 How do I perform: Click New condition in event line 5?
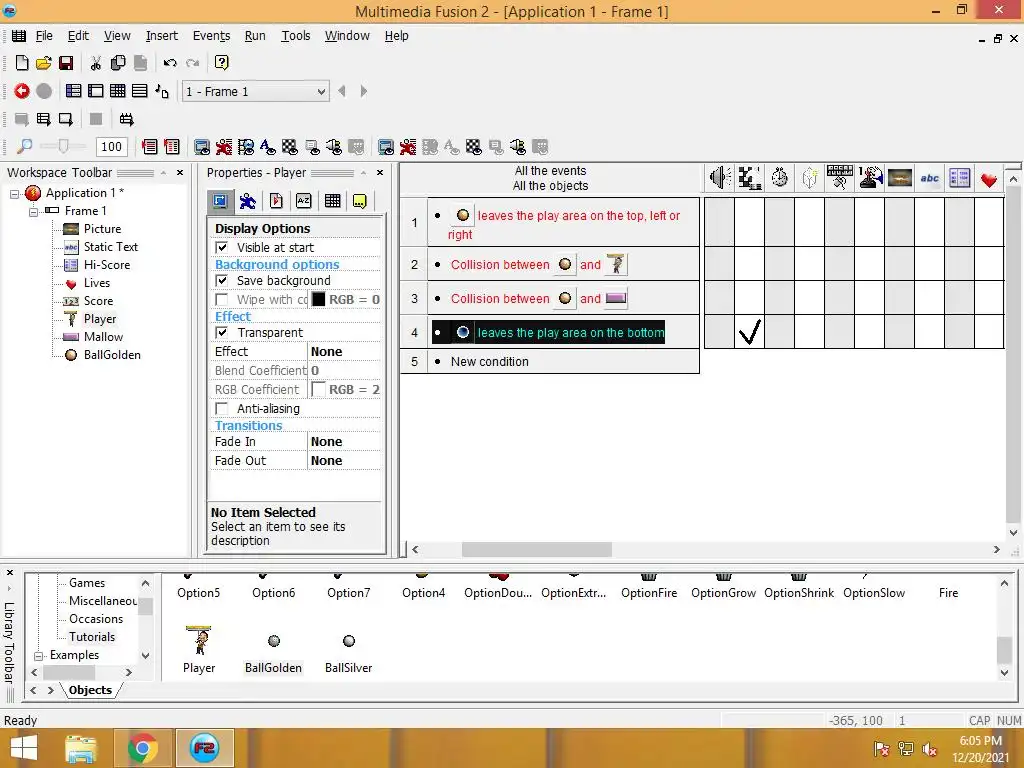489,362
